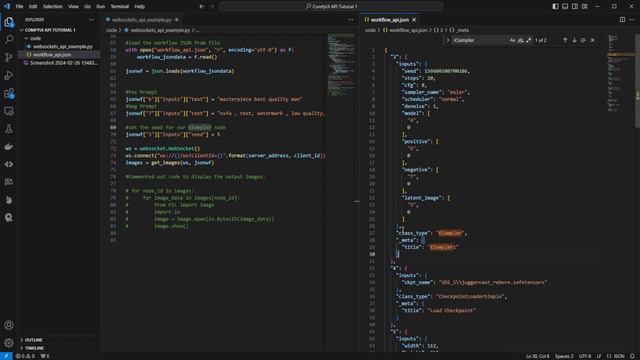Open the Run menu
The height and width of the screenshot is (360, 640).
click(101, 7)
